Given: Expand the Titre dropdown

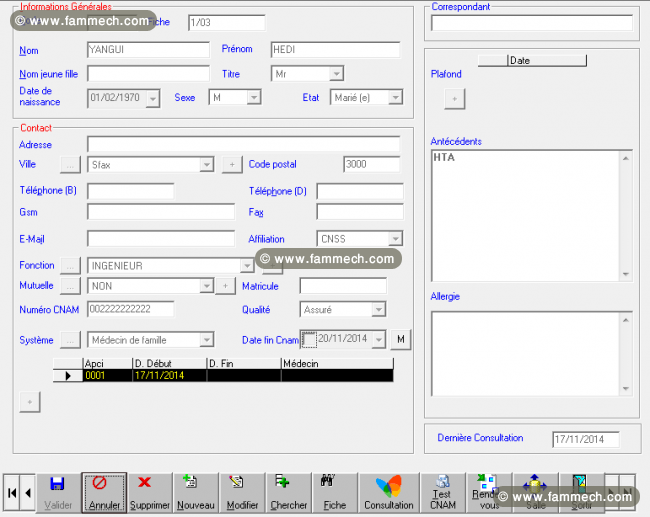Looking at the screenshot, I should pyautogui.click(x=336, y=74).
